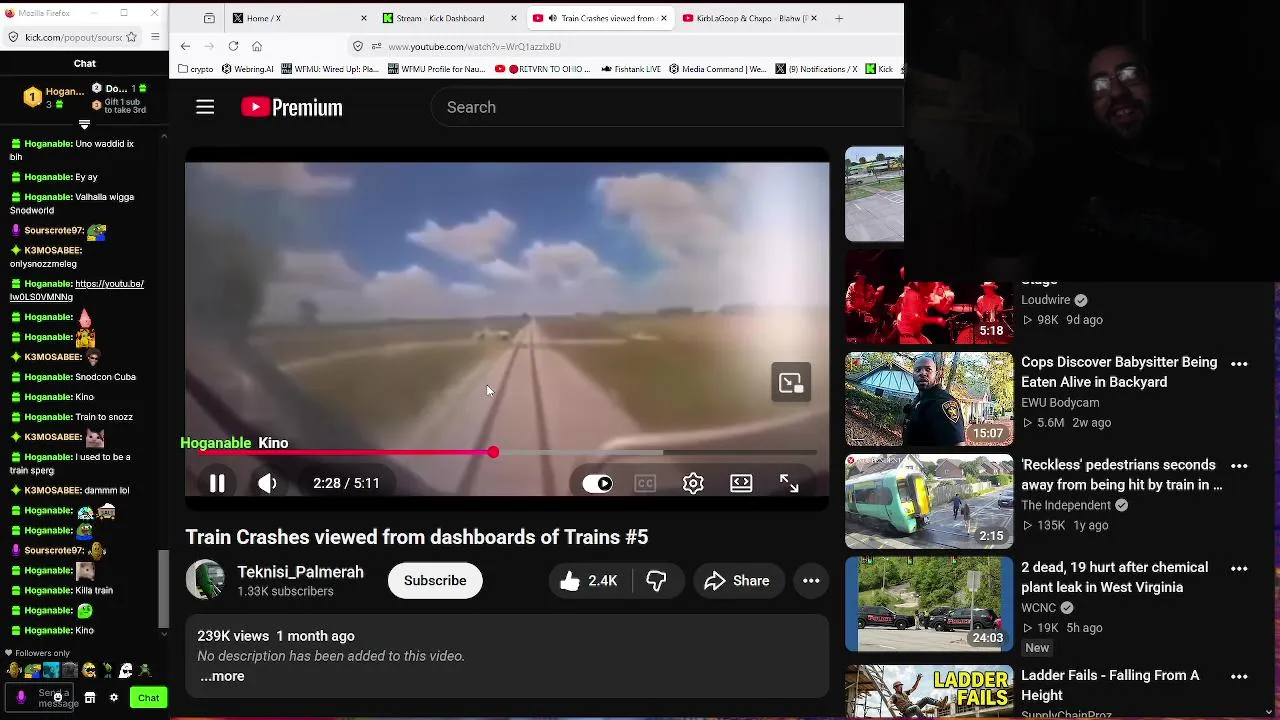
Task: Share the train crashes video
Action: 737,581
